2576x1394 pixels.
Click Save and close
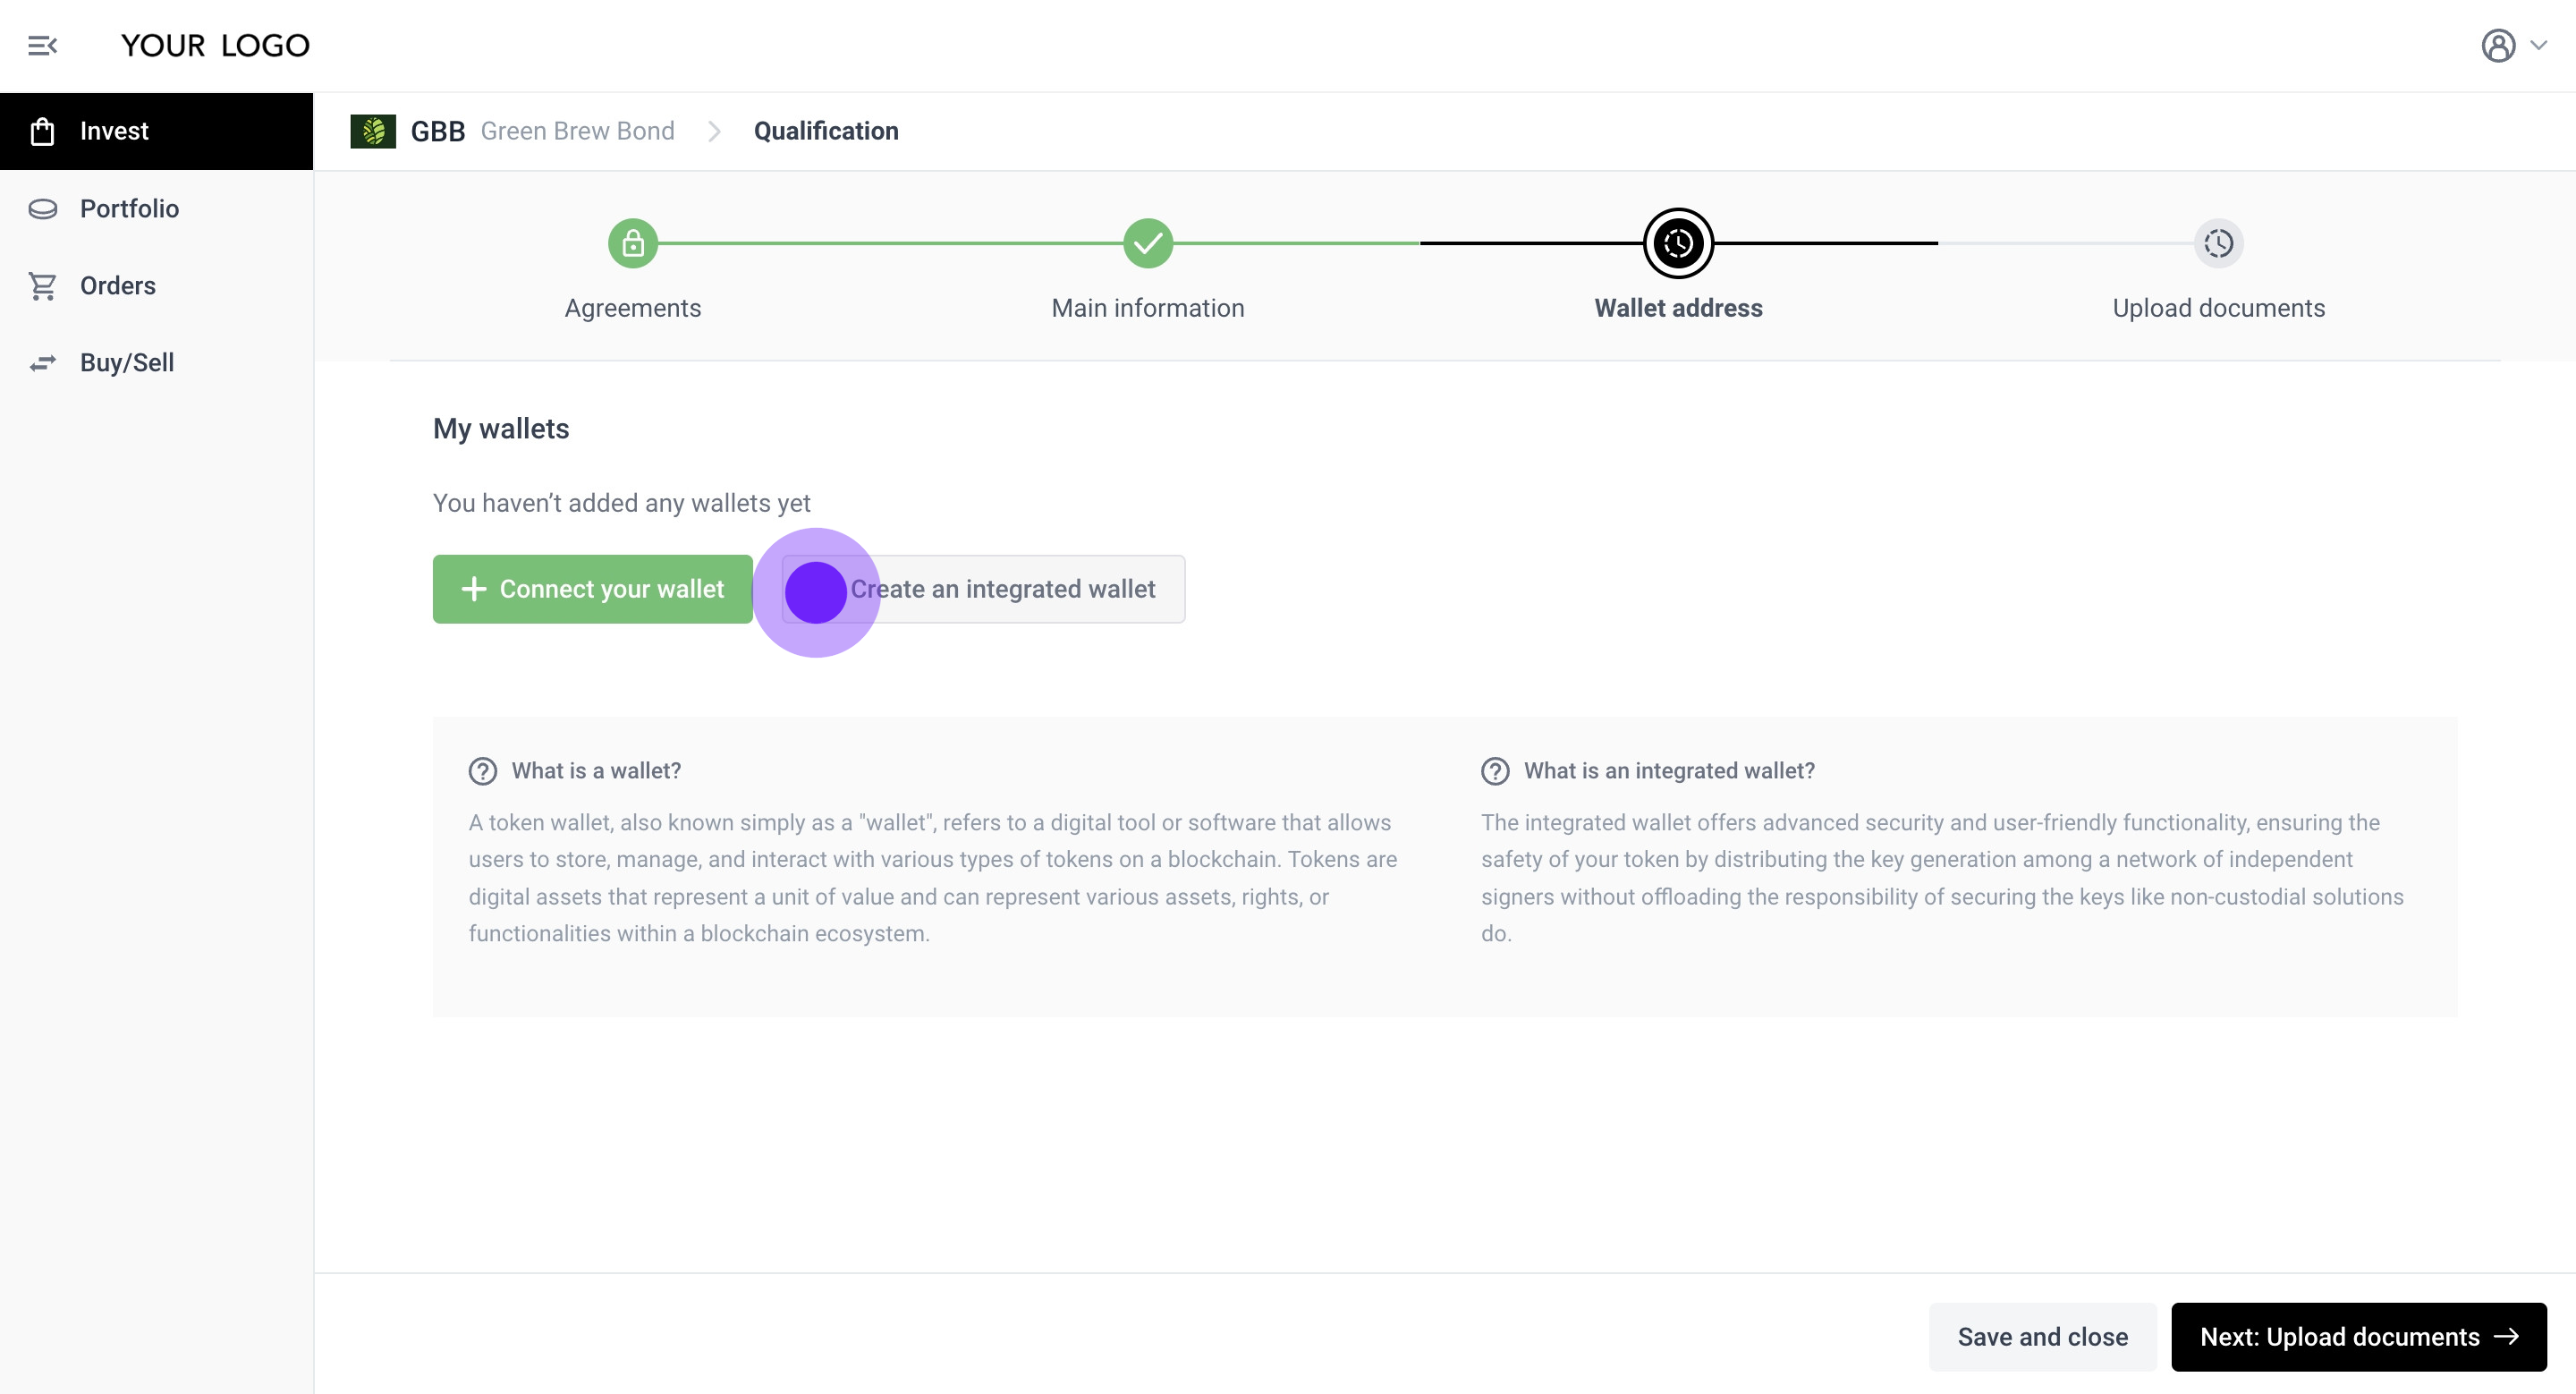click(2042, 1337)
